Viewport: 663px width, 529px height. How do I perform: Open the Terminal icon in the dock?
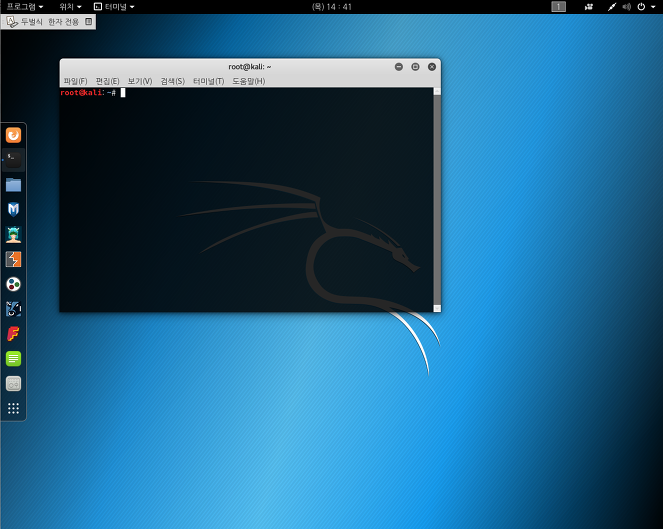(14, 160)
